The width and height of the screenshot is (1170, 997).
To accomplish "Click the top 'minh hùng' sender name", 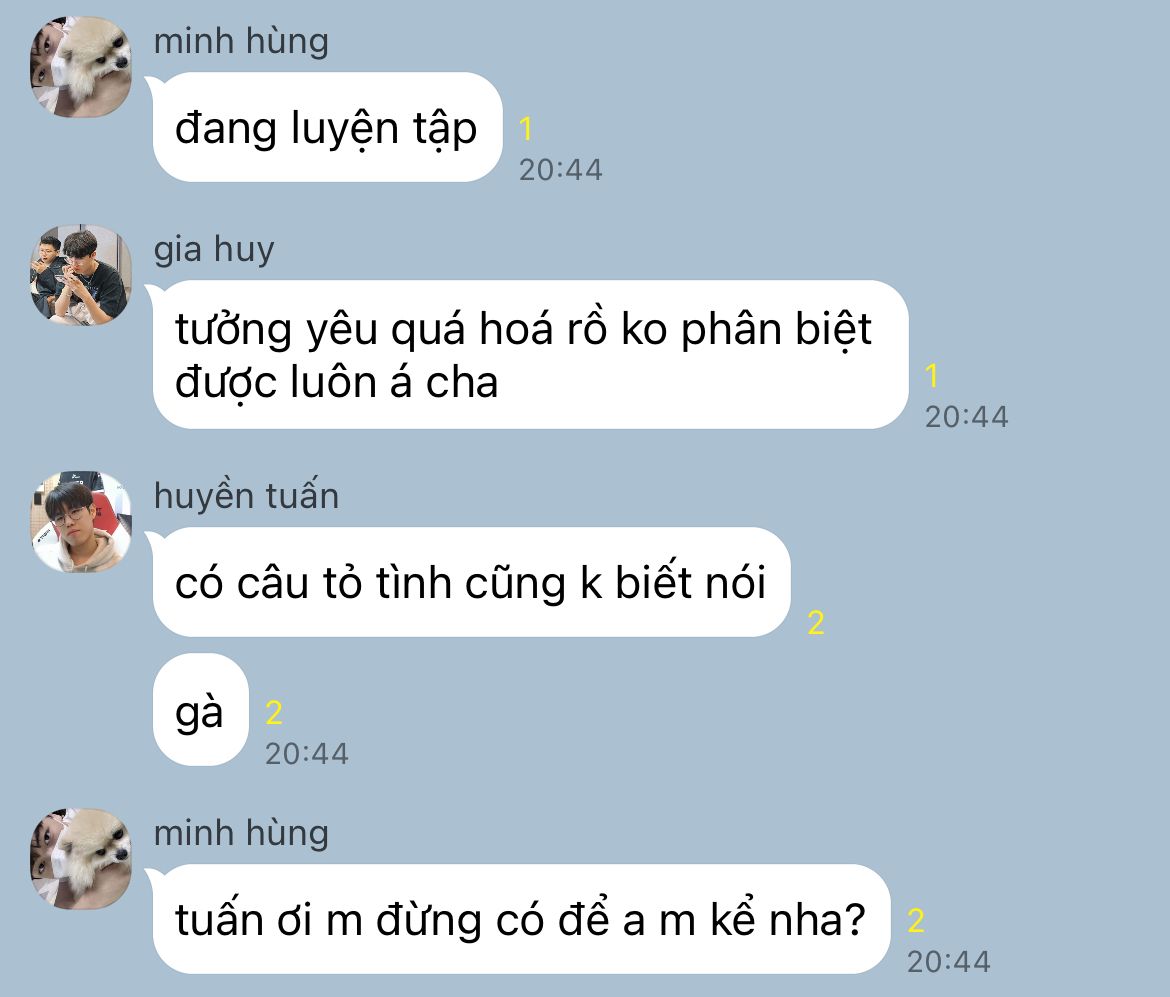I will (x=241, y=41).
